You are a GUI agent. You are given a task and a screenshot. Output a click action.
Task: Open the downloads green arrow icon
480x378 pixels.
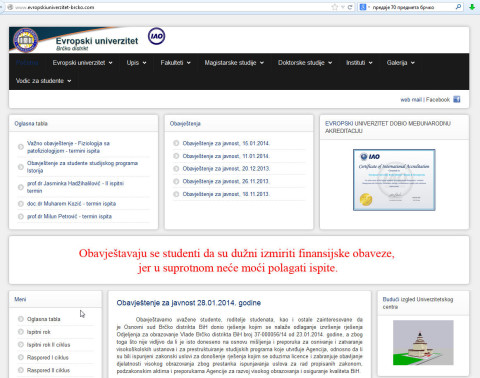point(472,7)
